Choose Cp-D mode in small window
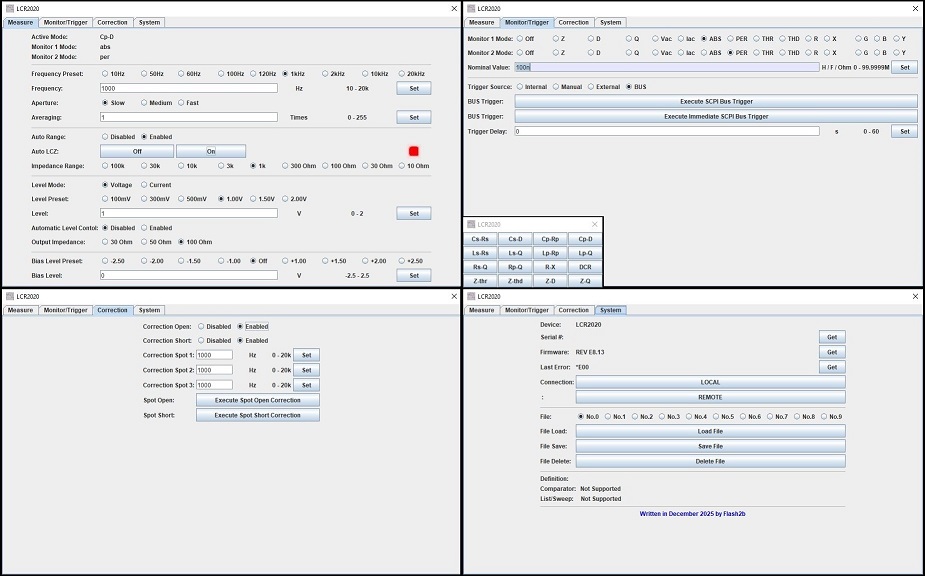Viewport: 925px width, 576px height. coord(585,239)
